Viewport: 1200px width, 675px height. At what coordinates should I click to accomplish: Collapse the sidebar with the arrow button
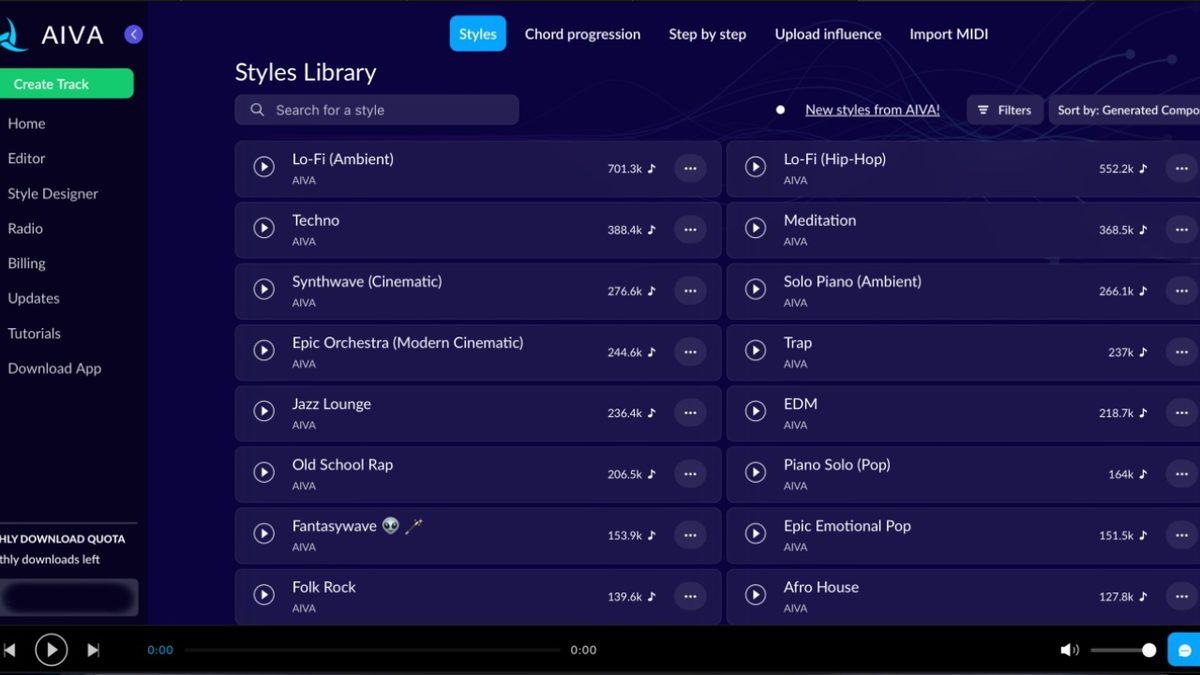point(133,35)
